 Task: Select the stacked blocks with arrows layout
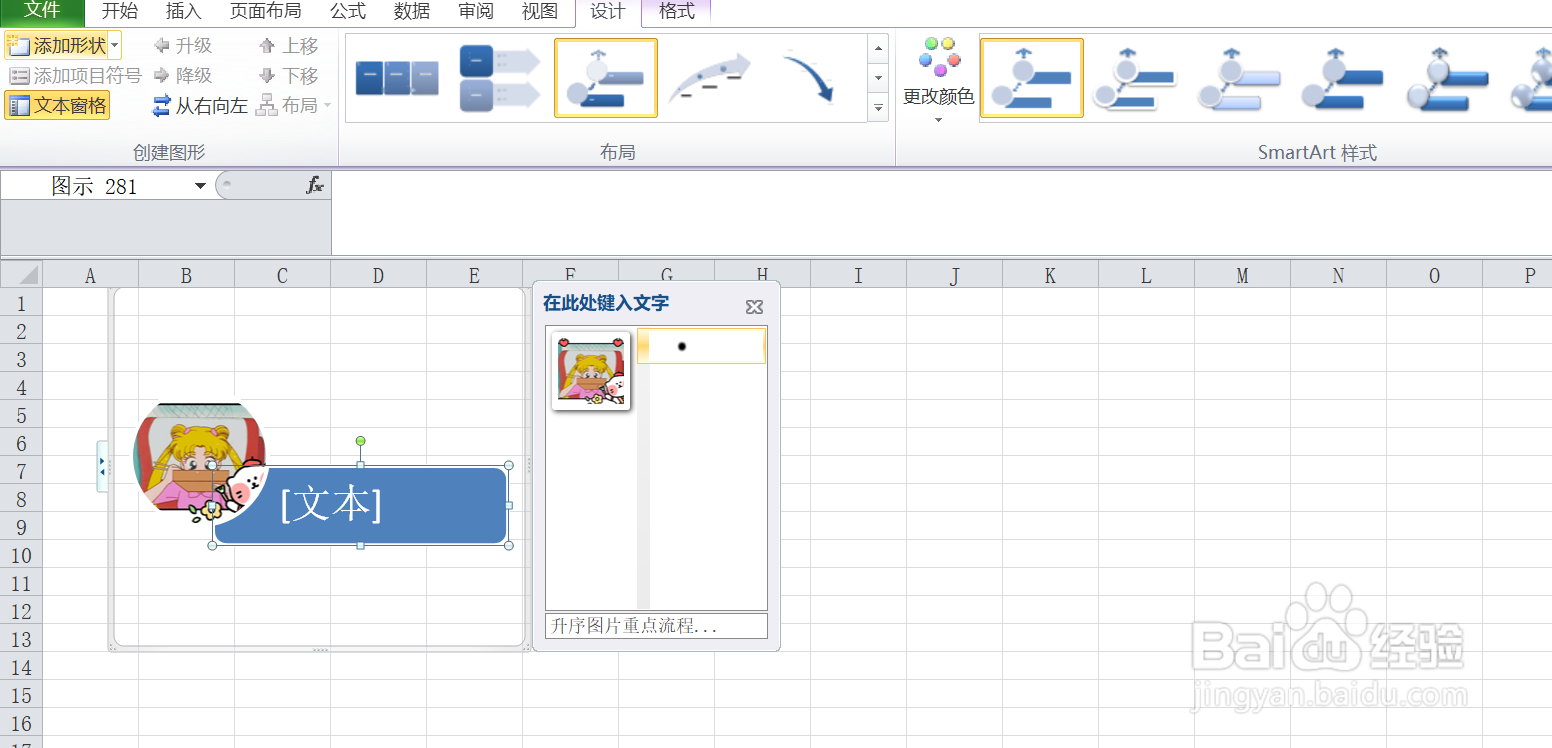[x=500, y=78]
